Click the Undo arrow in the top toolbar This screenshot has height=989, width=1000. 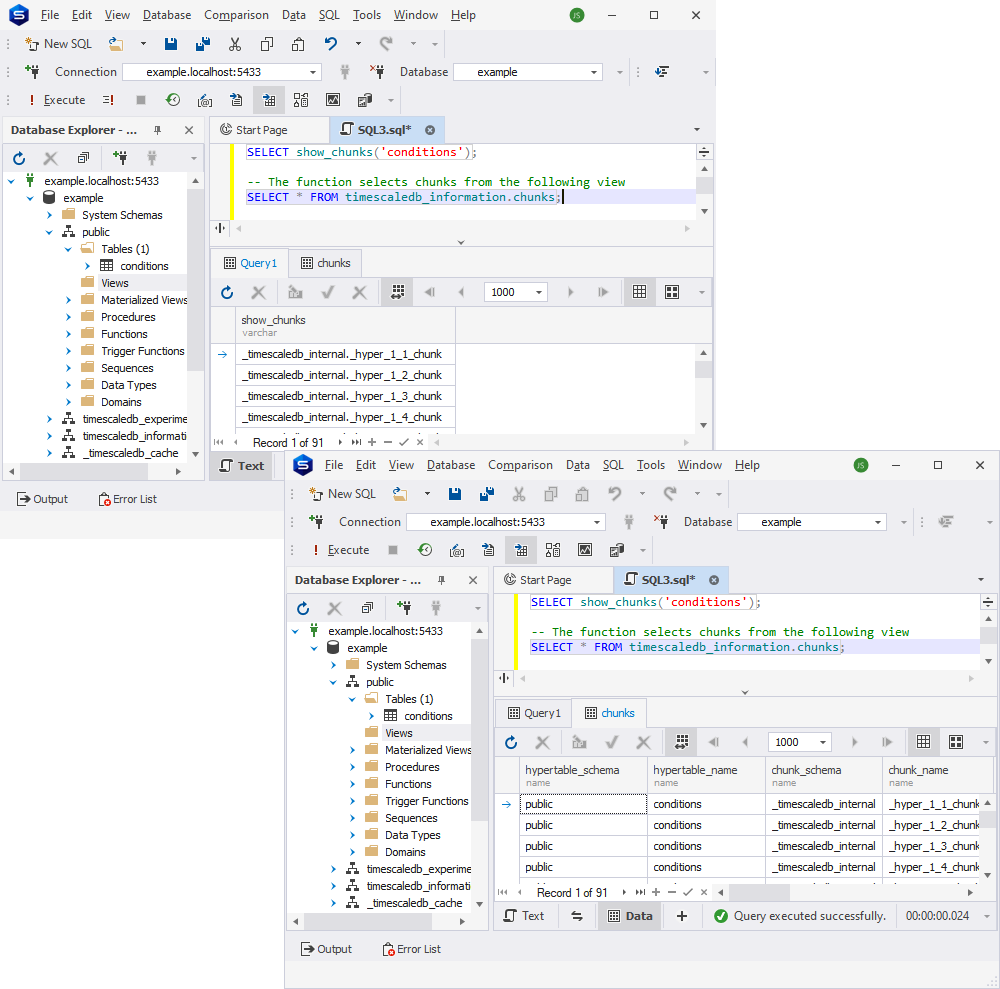(330, 44)
